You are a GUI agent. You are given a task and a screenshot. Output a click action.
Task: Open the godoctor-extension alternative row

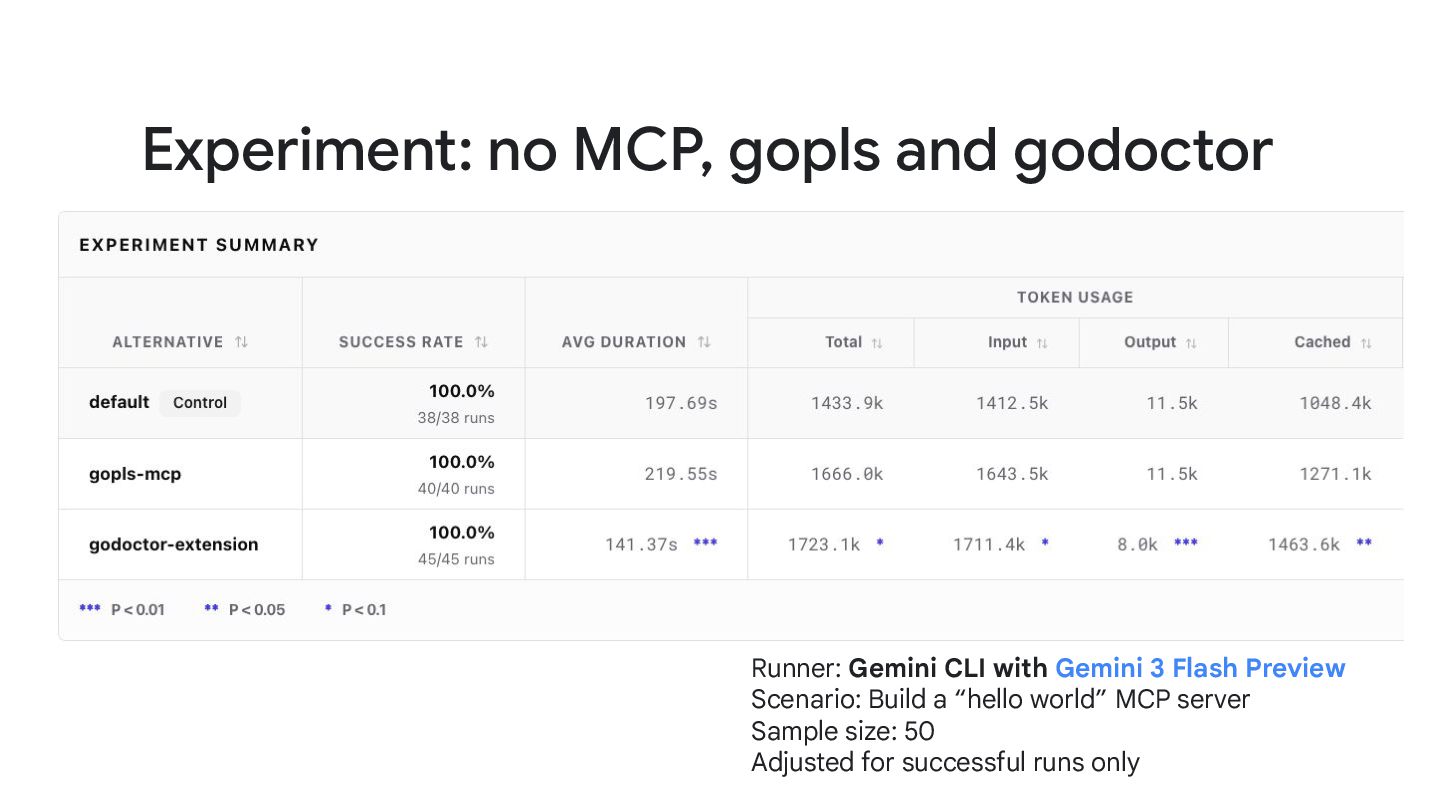pos(730,544)
